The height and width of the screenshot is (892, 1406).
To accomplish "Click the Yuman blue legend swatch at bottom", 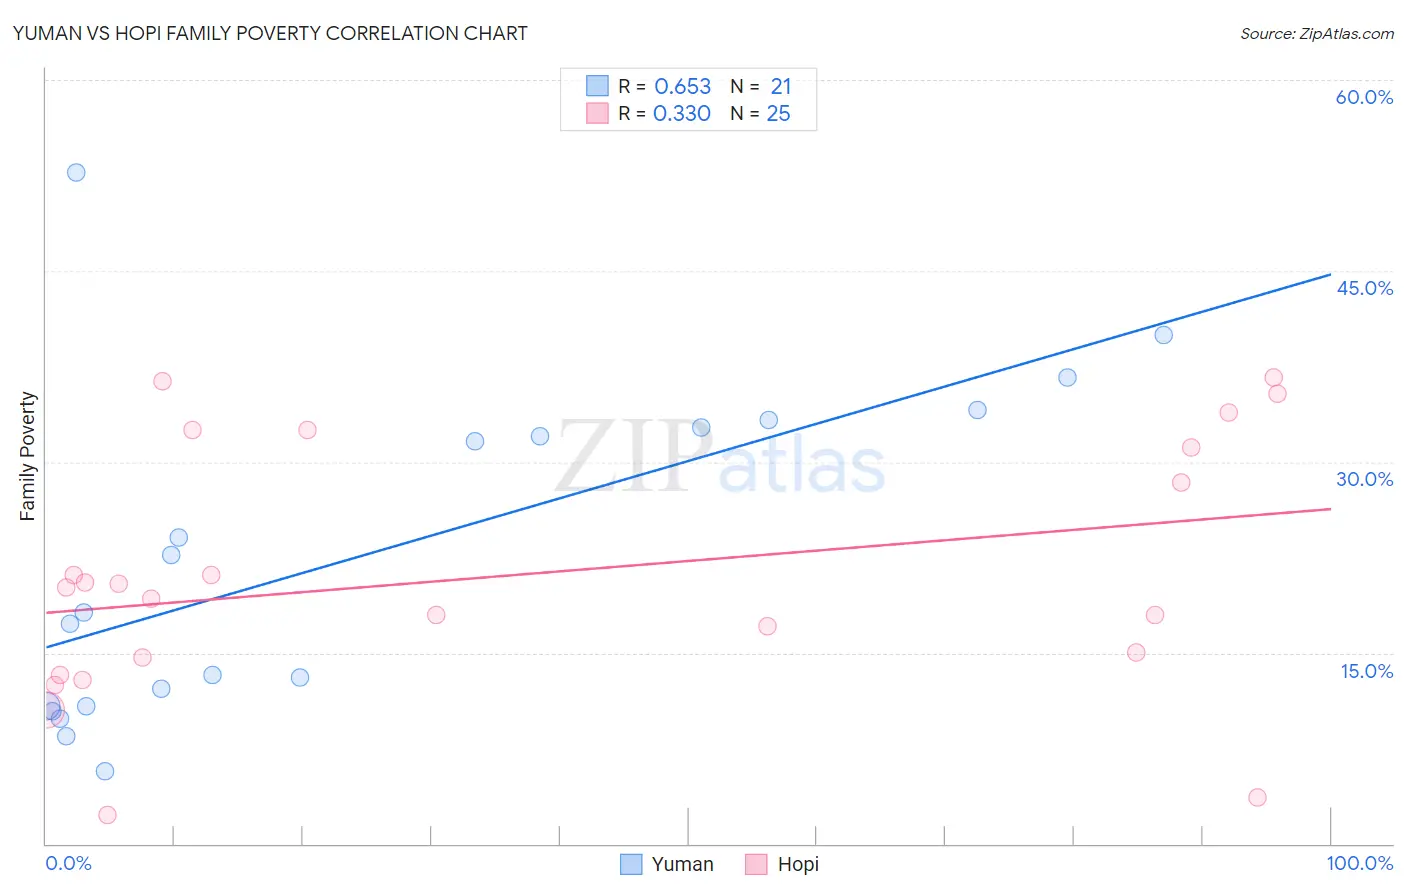I will (631, 864).
